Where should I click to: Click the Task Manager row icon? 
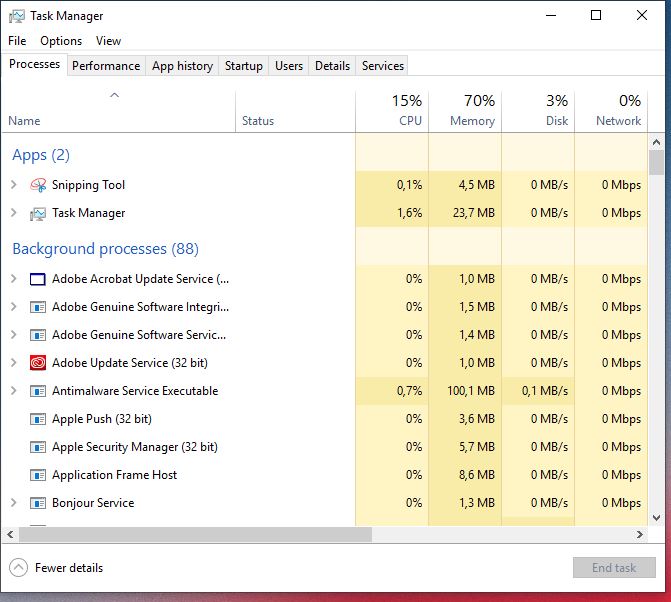click(38, 213)
